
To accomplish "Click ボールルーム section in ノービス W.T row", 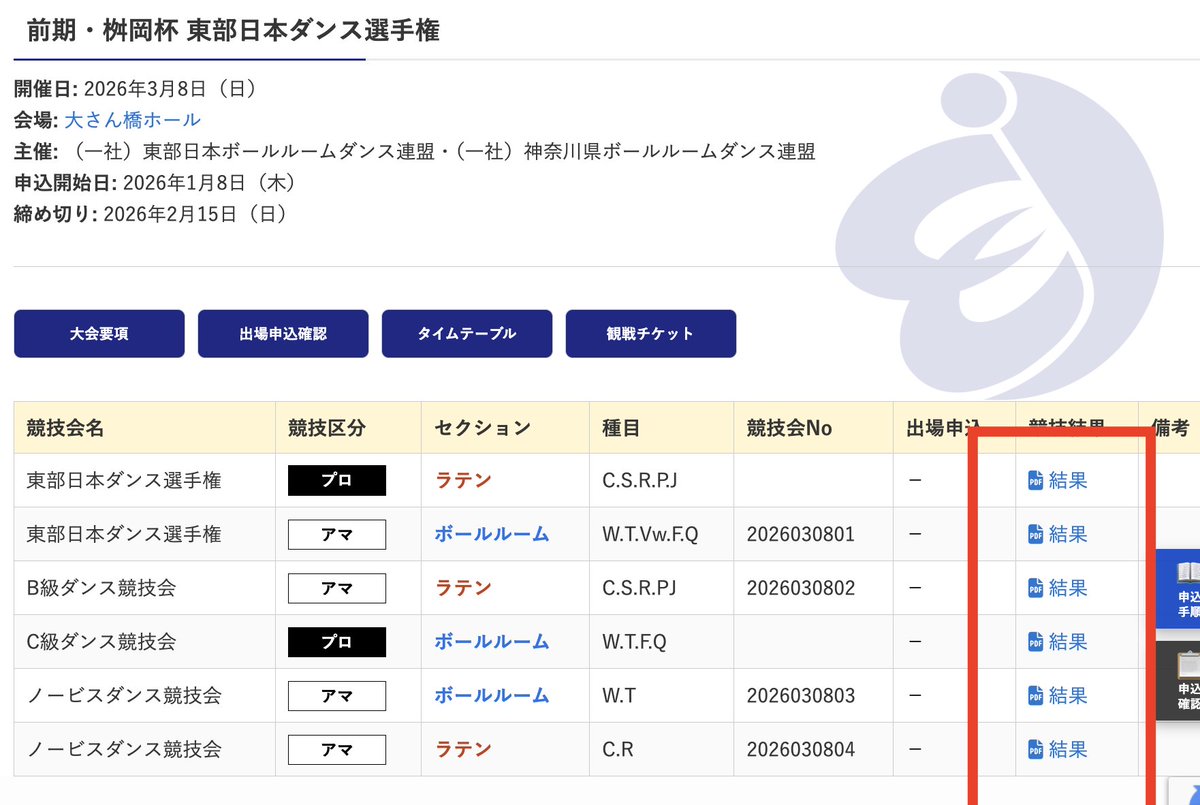I will [492, 696].
